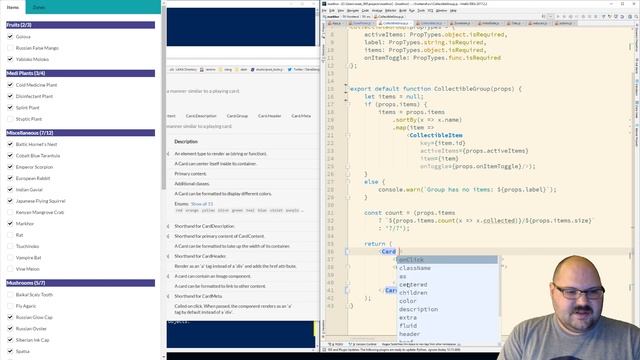The width and height of the screenshot is (640, 360).
Task: Open the CardGroup docs tab
Action: coord(237,116)
